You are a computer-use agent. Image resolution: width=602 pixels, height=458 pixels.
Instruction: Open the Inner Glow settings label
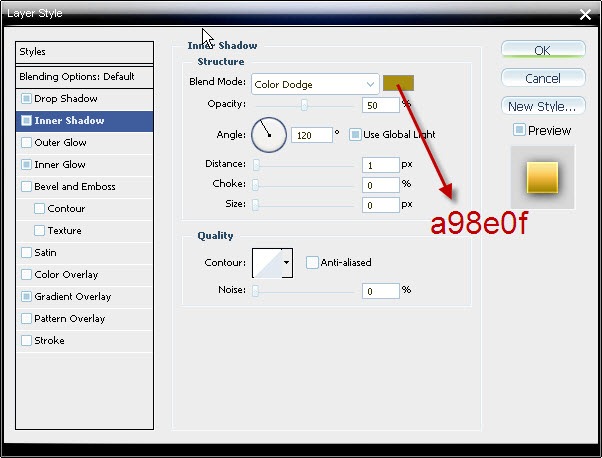(x=60, y=165)
